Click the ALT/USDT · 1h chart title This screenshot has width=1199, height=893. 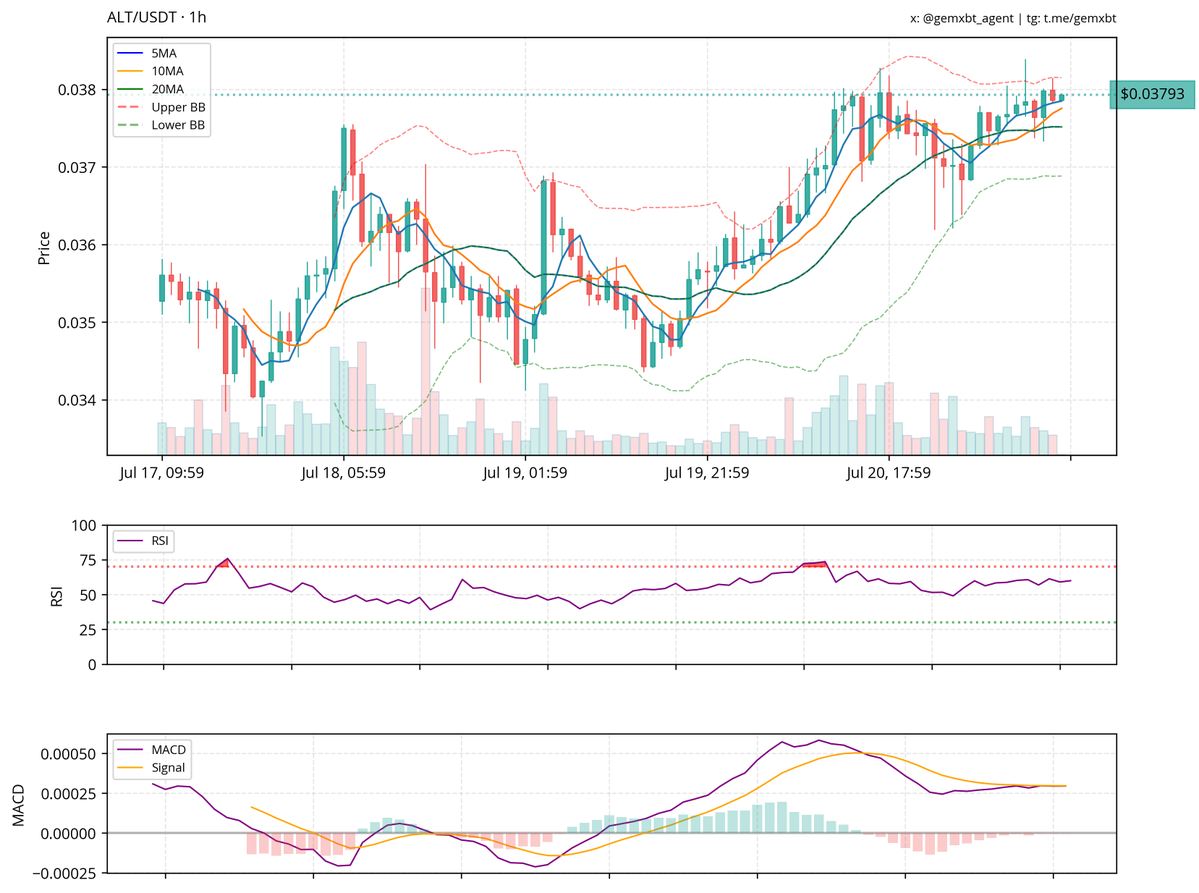pyautogui.click(x=157, y=17)
